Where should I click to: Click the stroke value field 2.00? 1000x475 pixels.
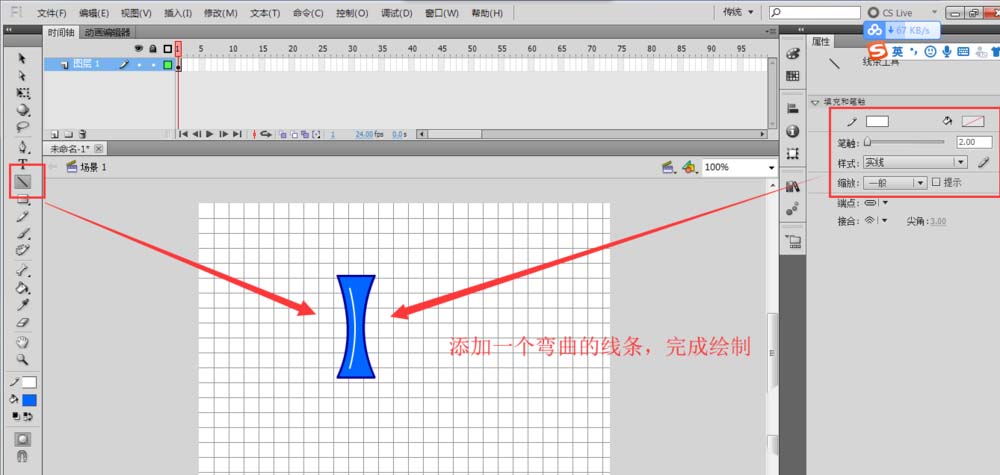(x=974, y=142)
